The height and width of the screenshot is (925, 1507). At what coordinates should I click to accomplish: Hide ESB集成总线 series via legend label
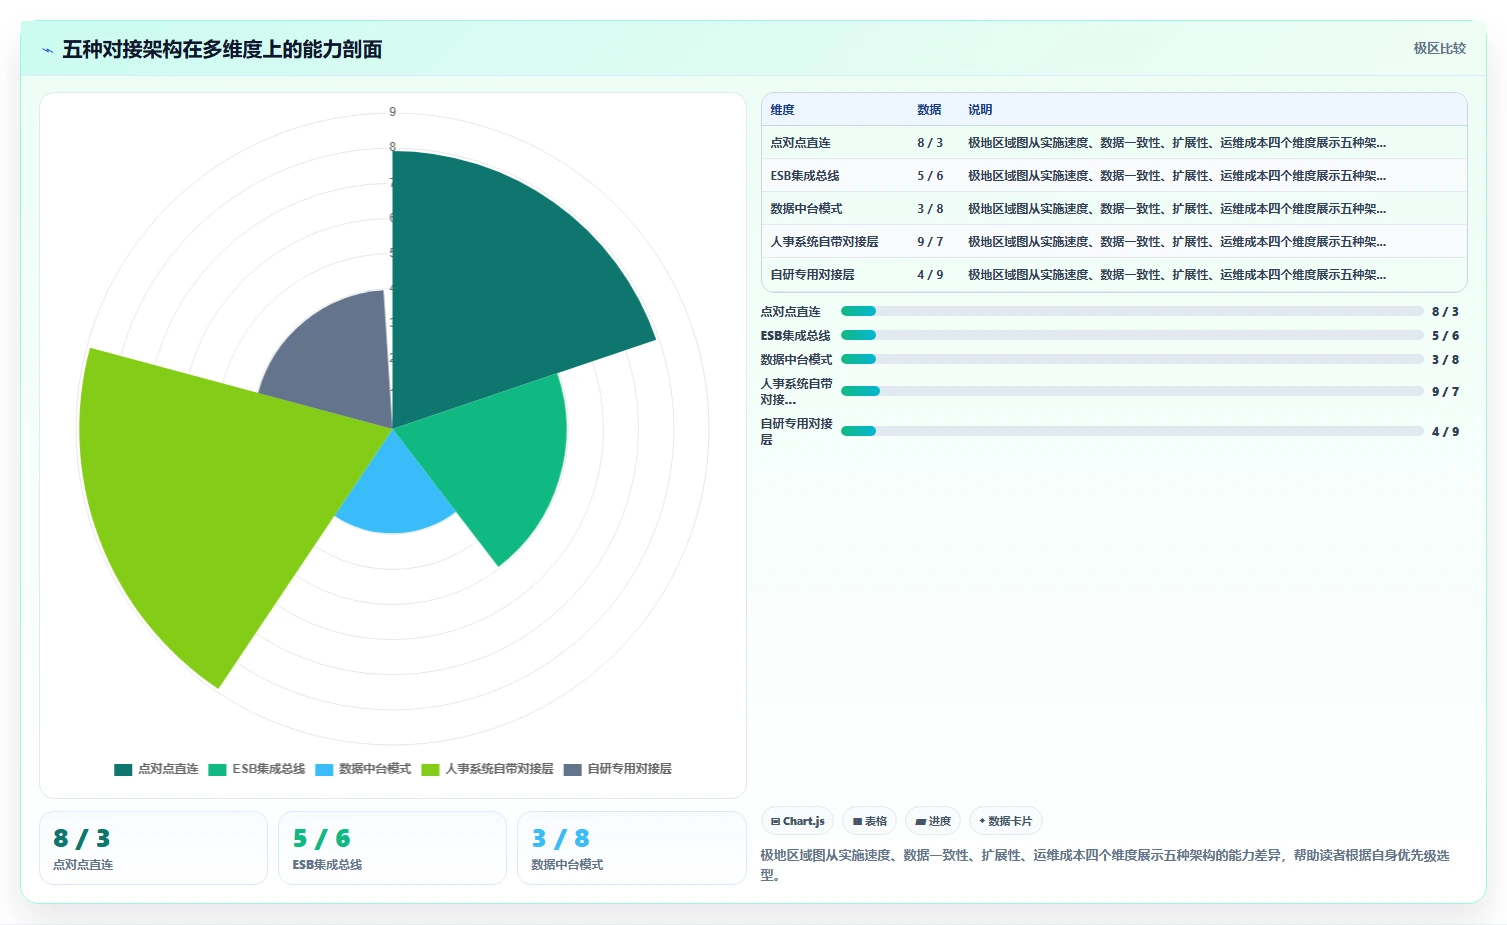pos(269,769)
